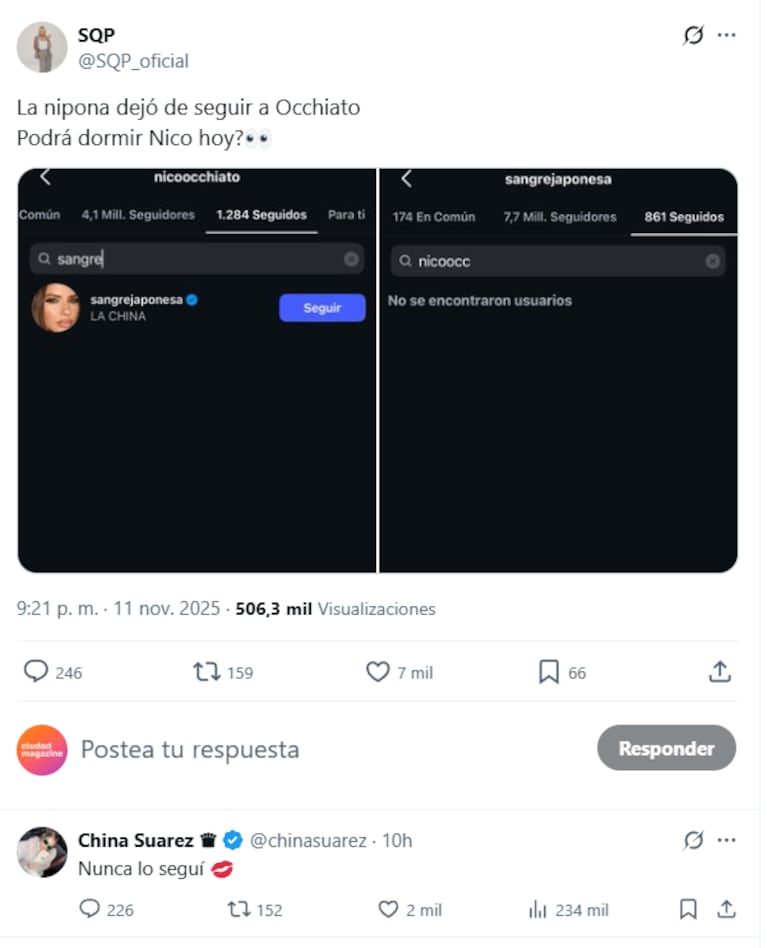This screenshot has width=767, height=948.
Task: Click the Grok icon on SQP's post
Action: (x=693, y=36)
